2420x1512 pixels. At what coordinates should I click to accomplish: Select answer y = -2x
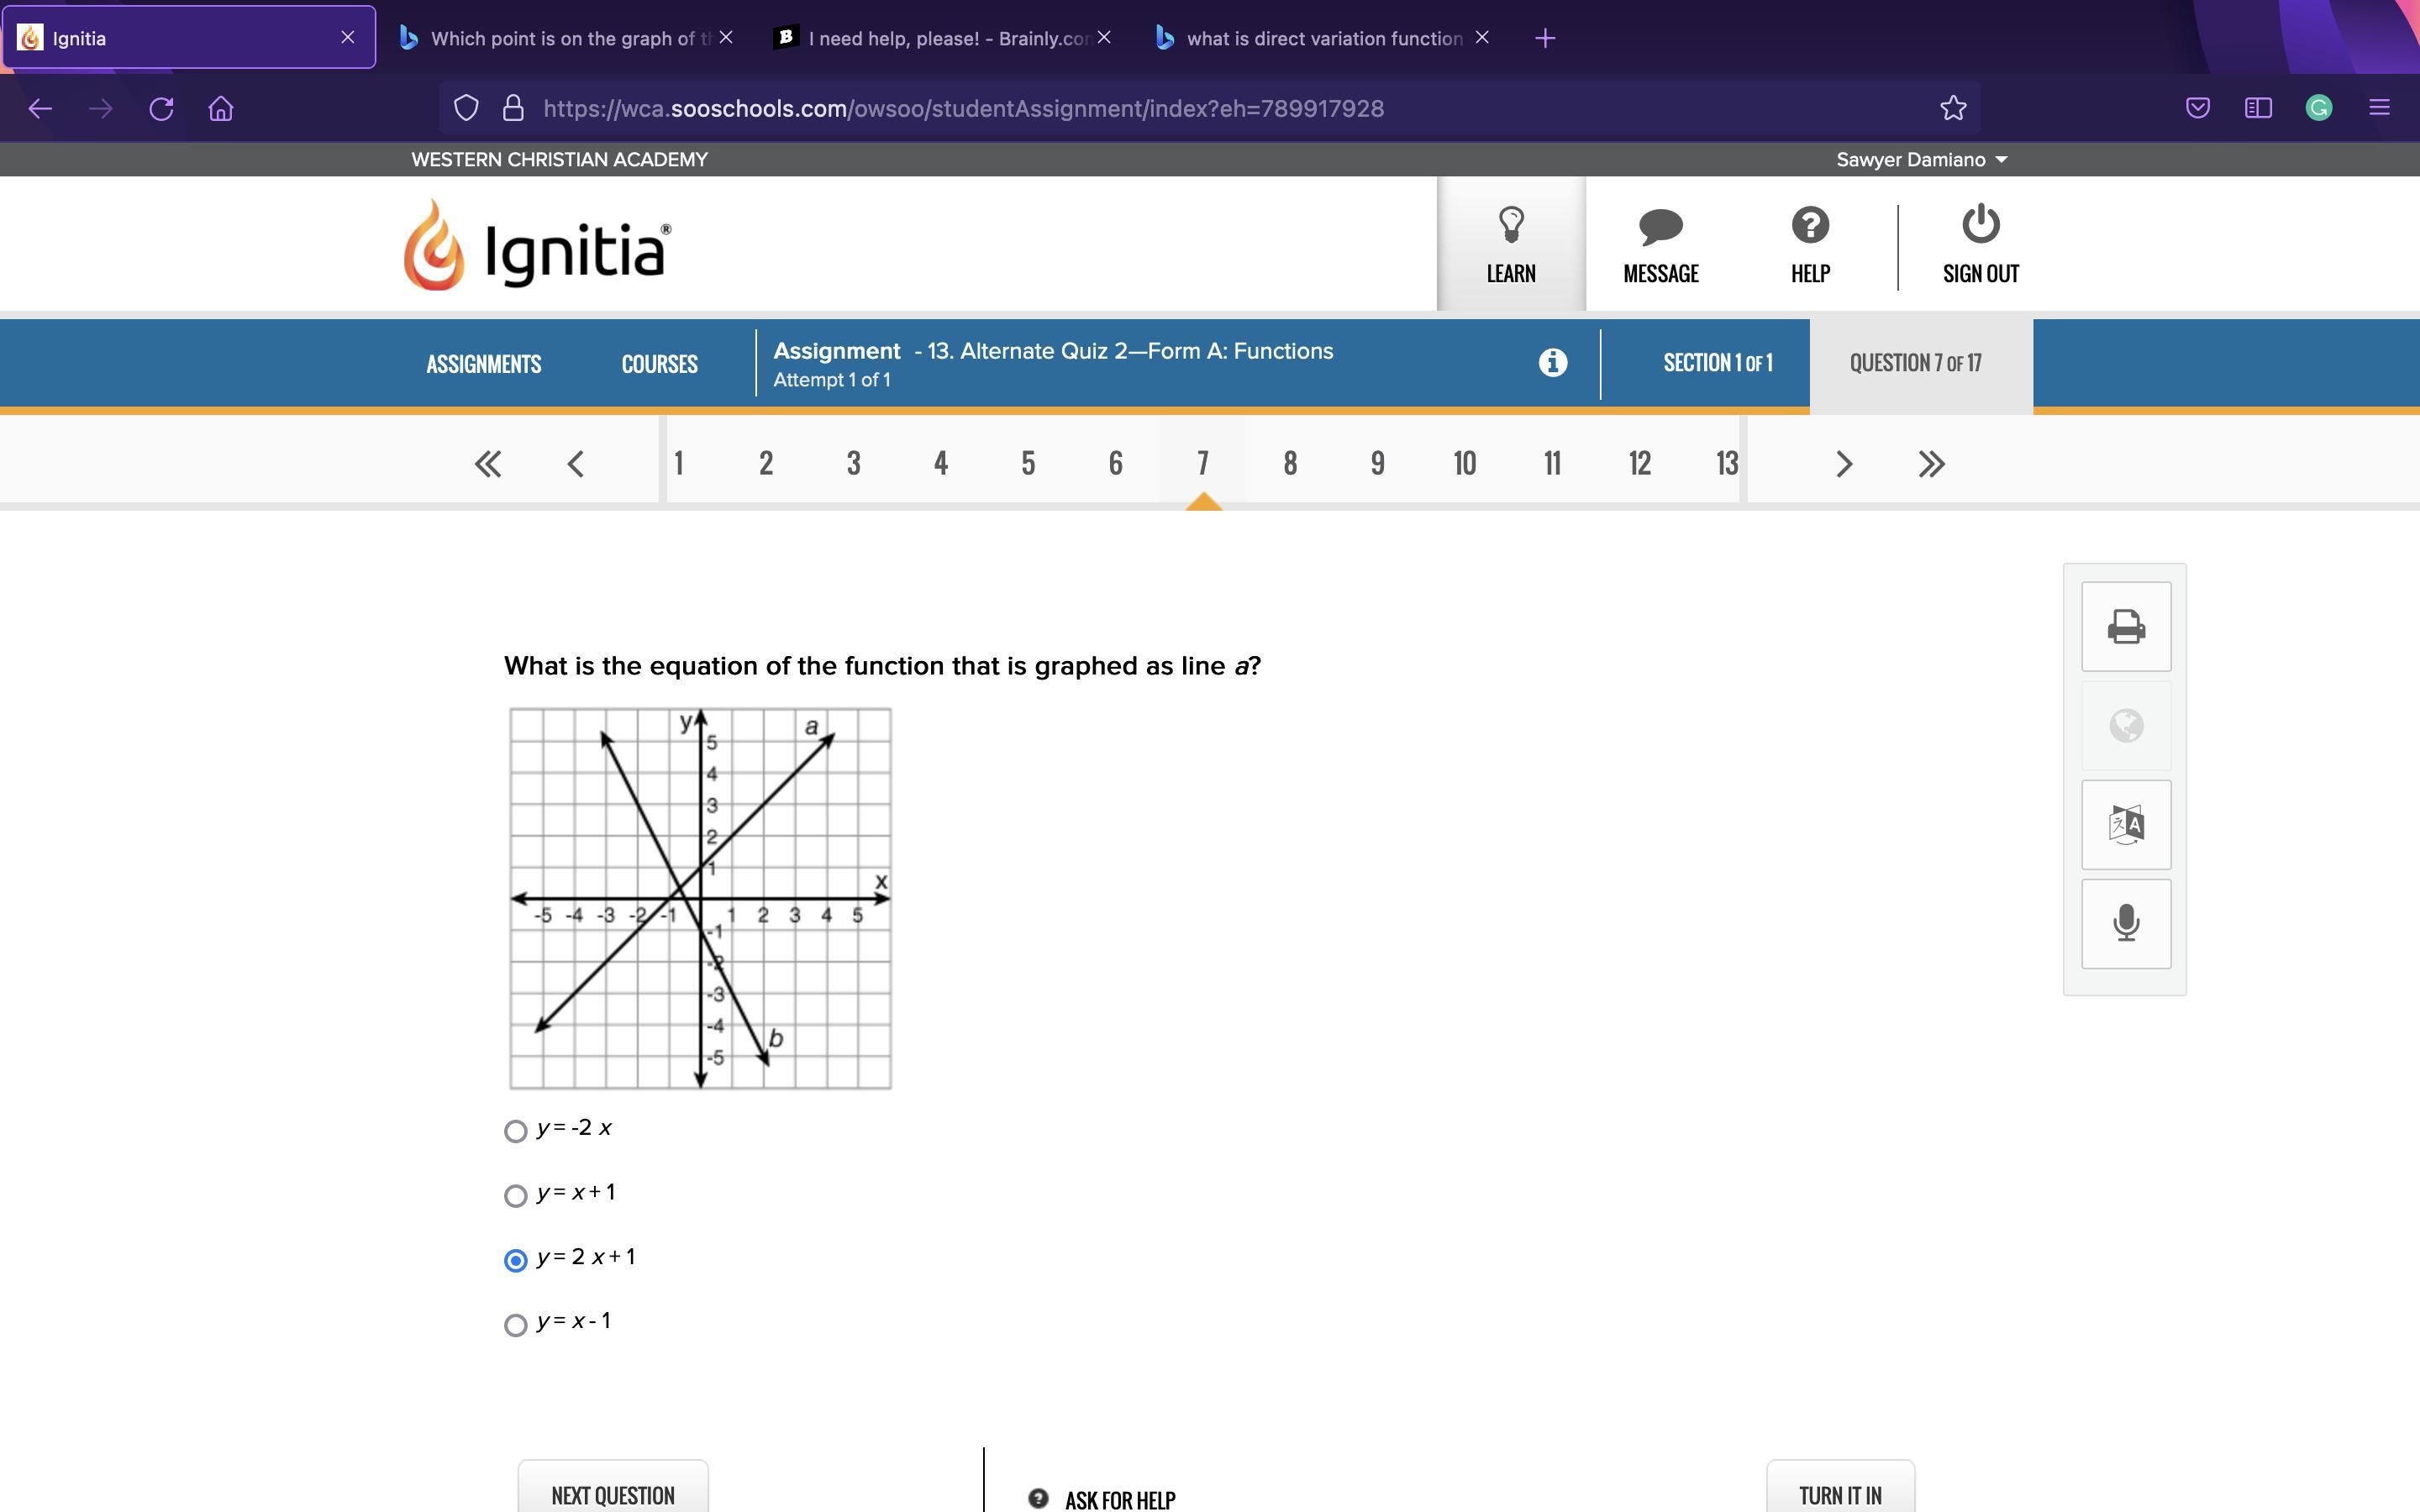coord(516,1131)
